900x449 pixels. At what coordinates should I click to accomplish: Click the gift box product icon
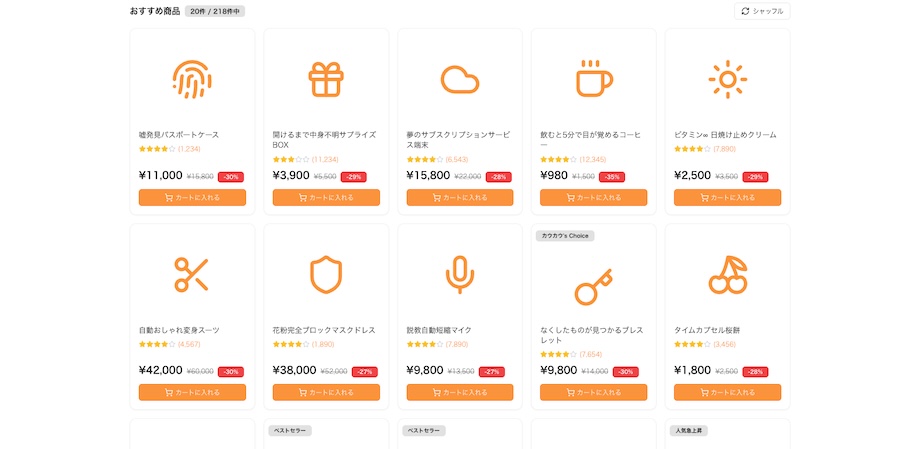click(325, 79)
